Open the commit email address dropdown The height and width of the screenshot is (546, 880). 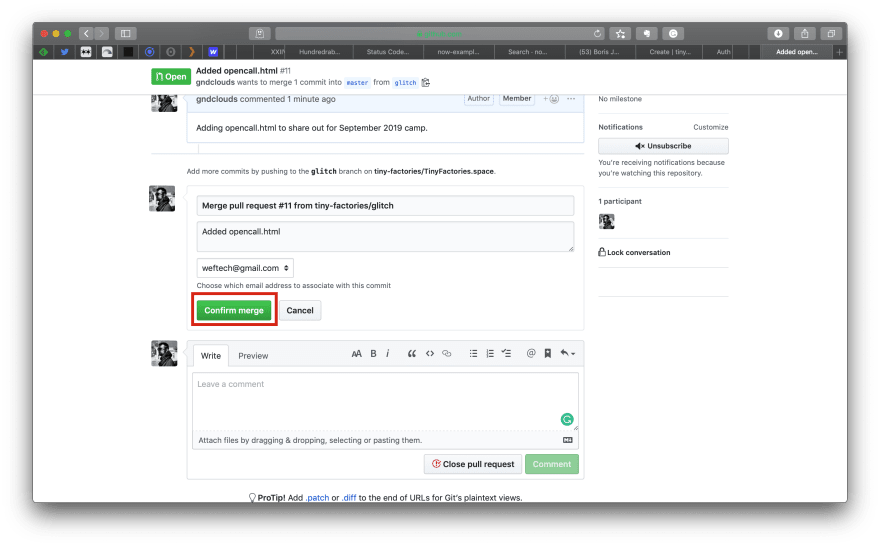click(x=245, y=268)
